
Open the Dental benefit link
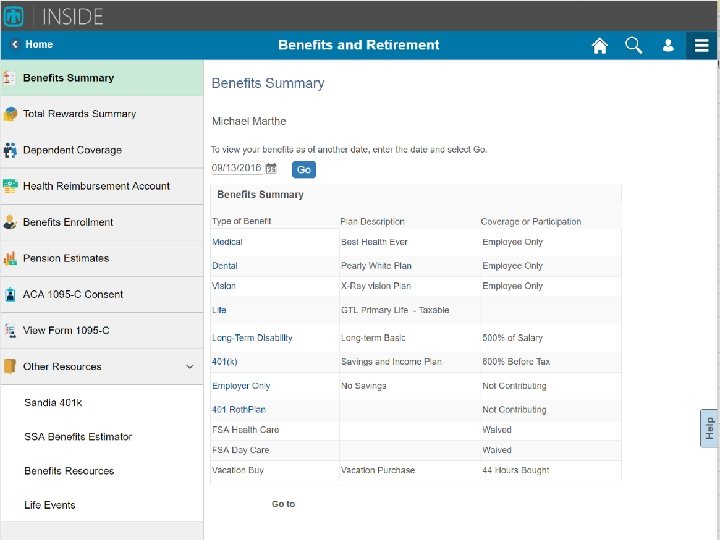(225, 266)
